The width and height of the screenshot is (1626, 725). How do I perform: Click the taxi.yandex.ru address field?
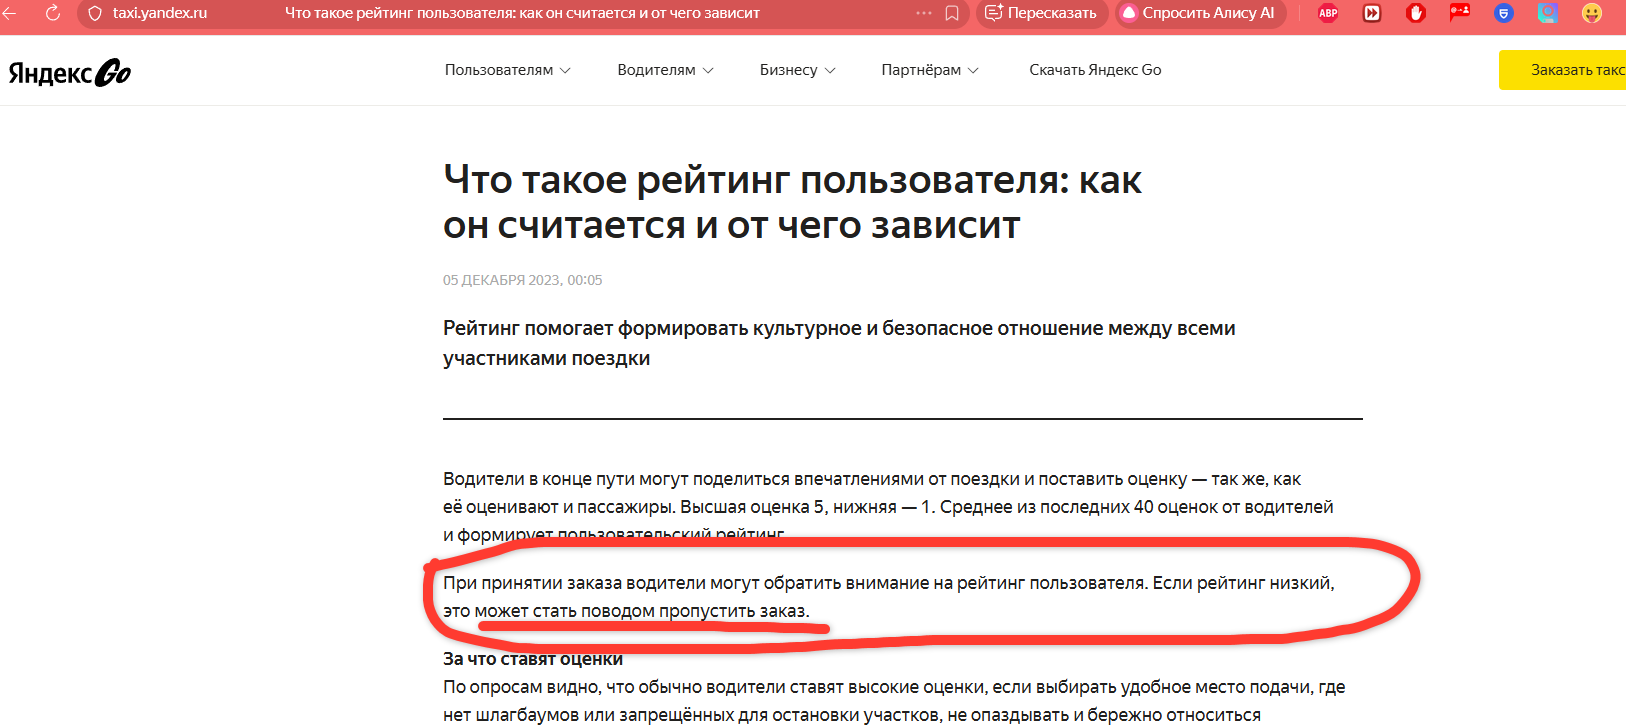point(160,13)
